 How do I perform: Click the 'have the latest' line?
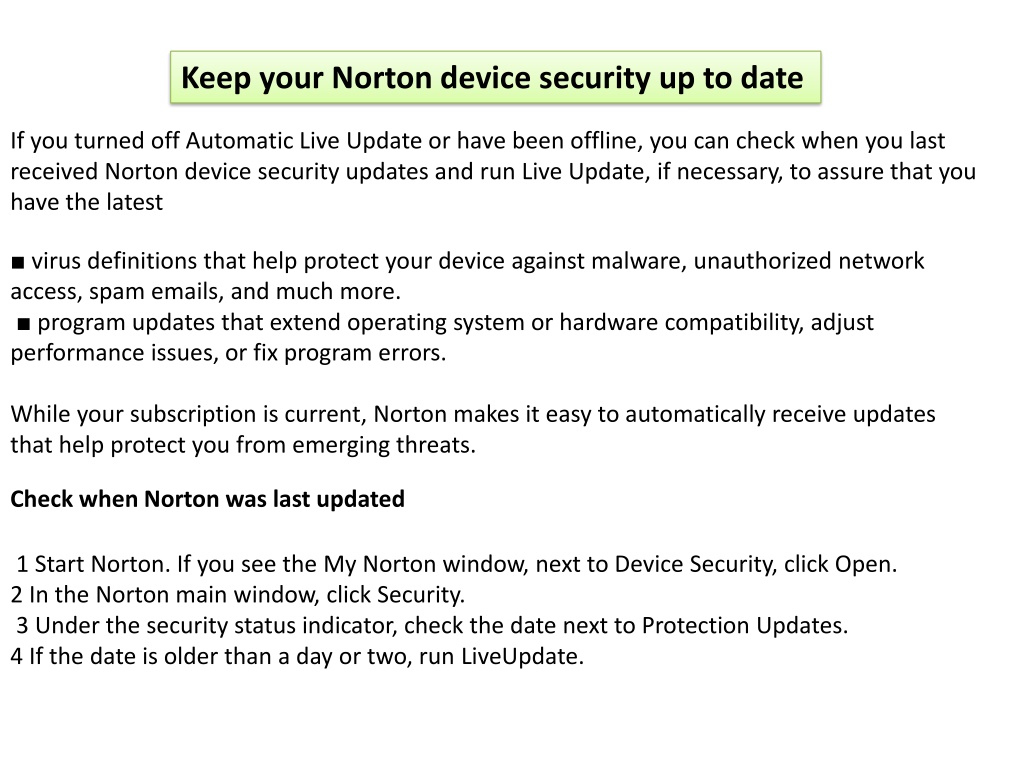click(x=86, y=202)
